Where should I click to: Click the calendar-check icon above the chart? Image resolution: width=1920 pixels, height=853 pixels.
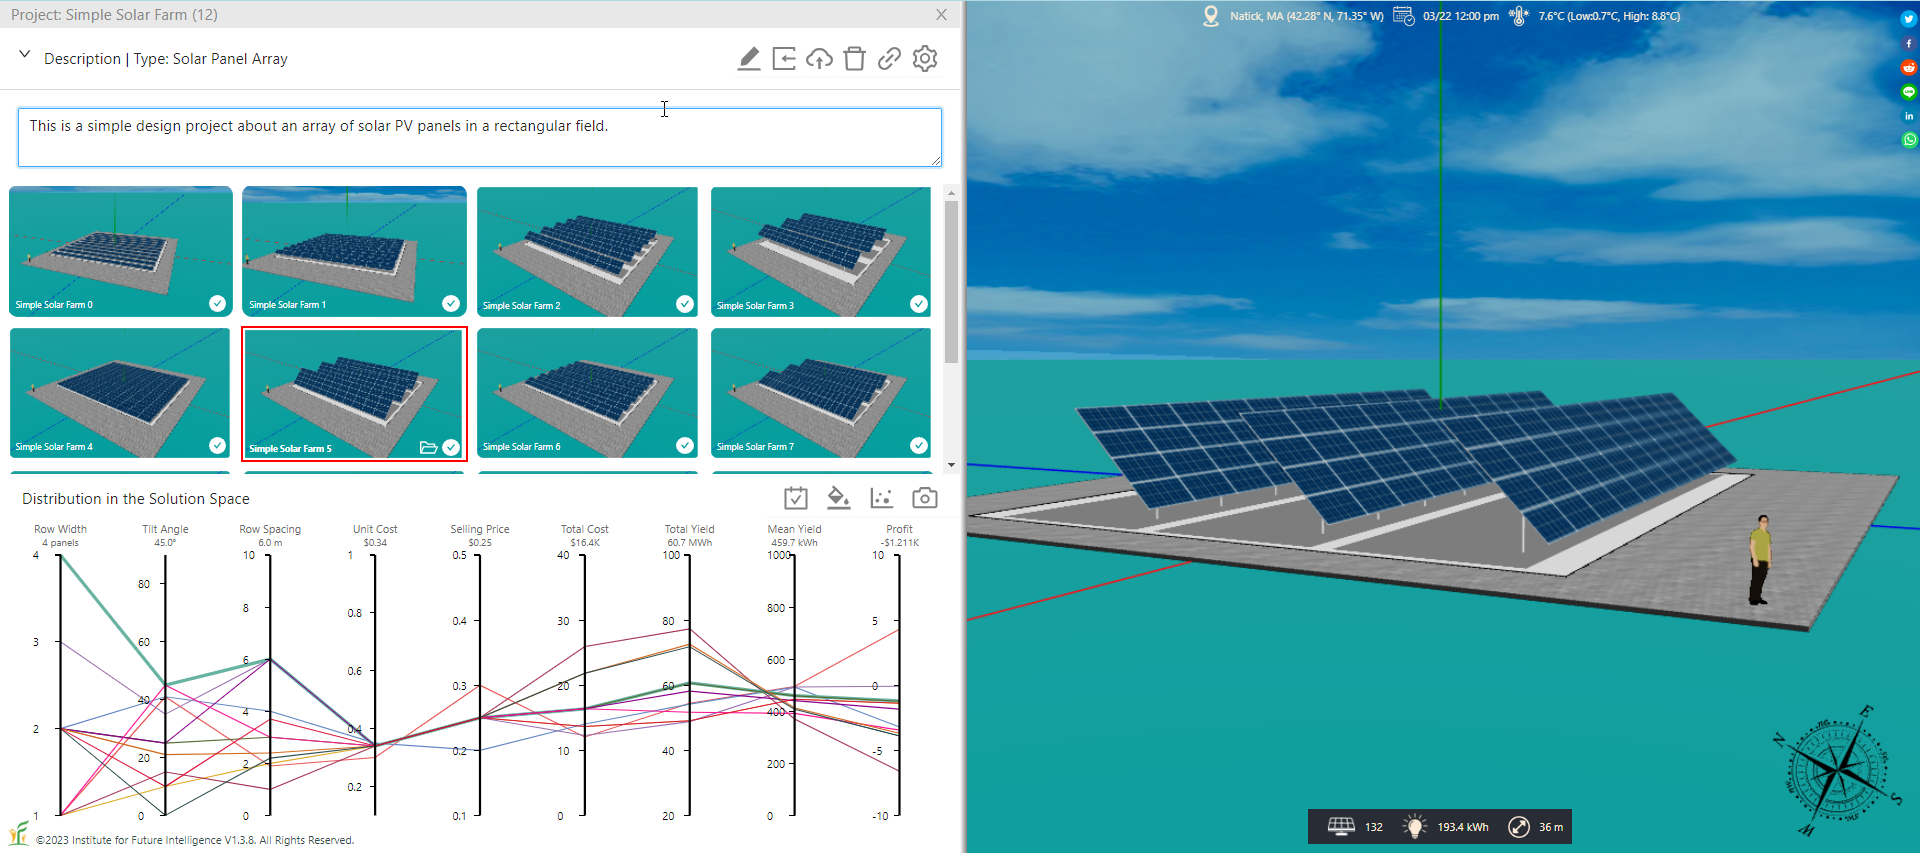[795, 498]
